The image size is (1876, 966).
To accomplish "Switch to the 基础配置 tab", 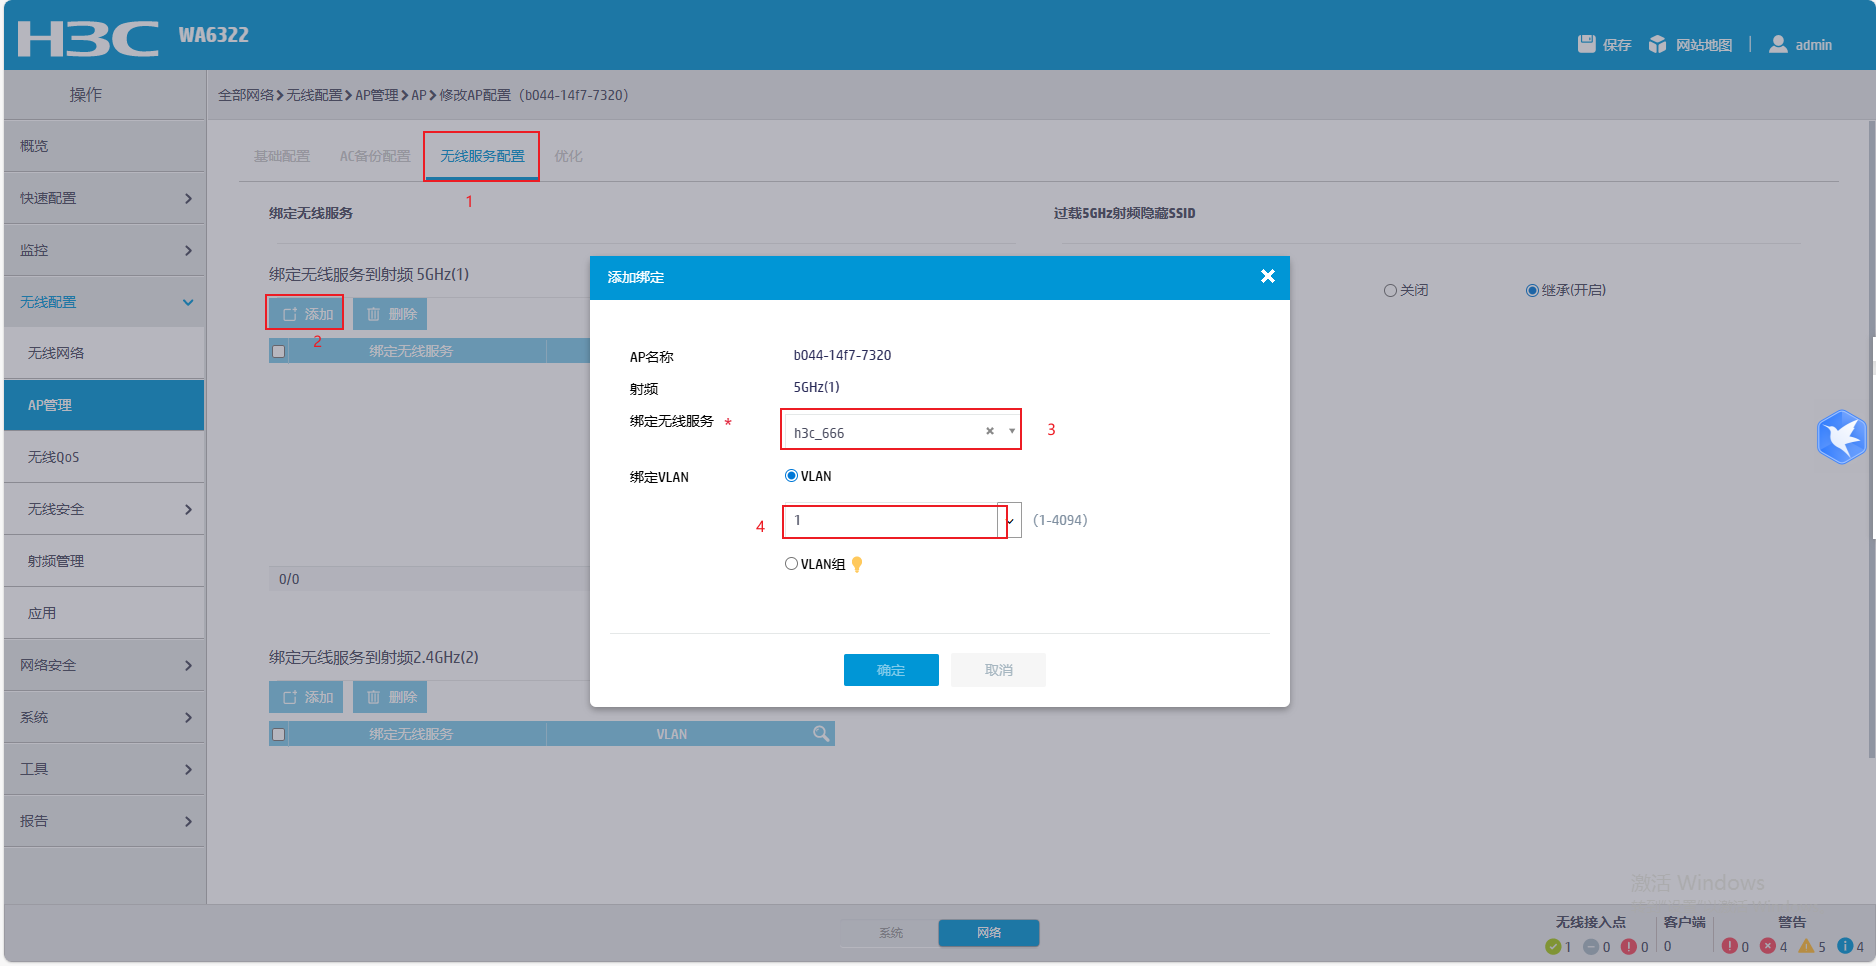I will 281,156.
